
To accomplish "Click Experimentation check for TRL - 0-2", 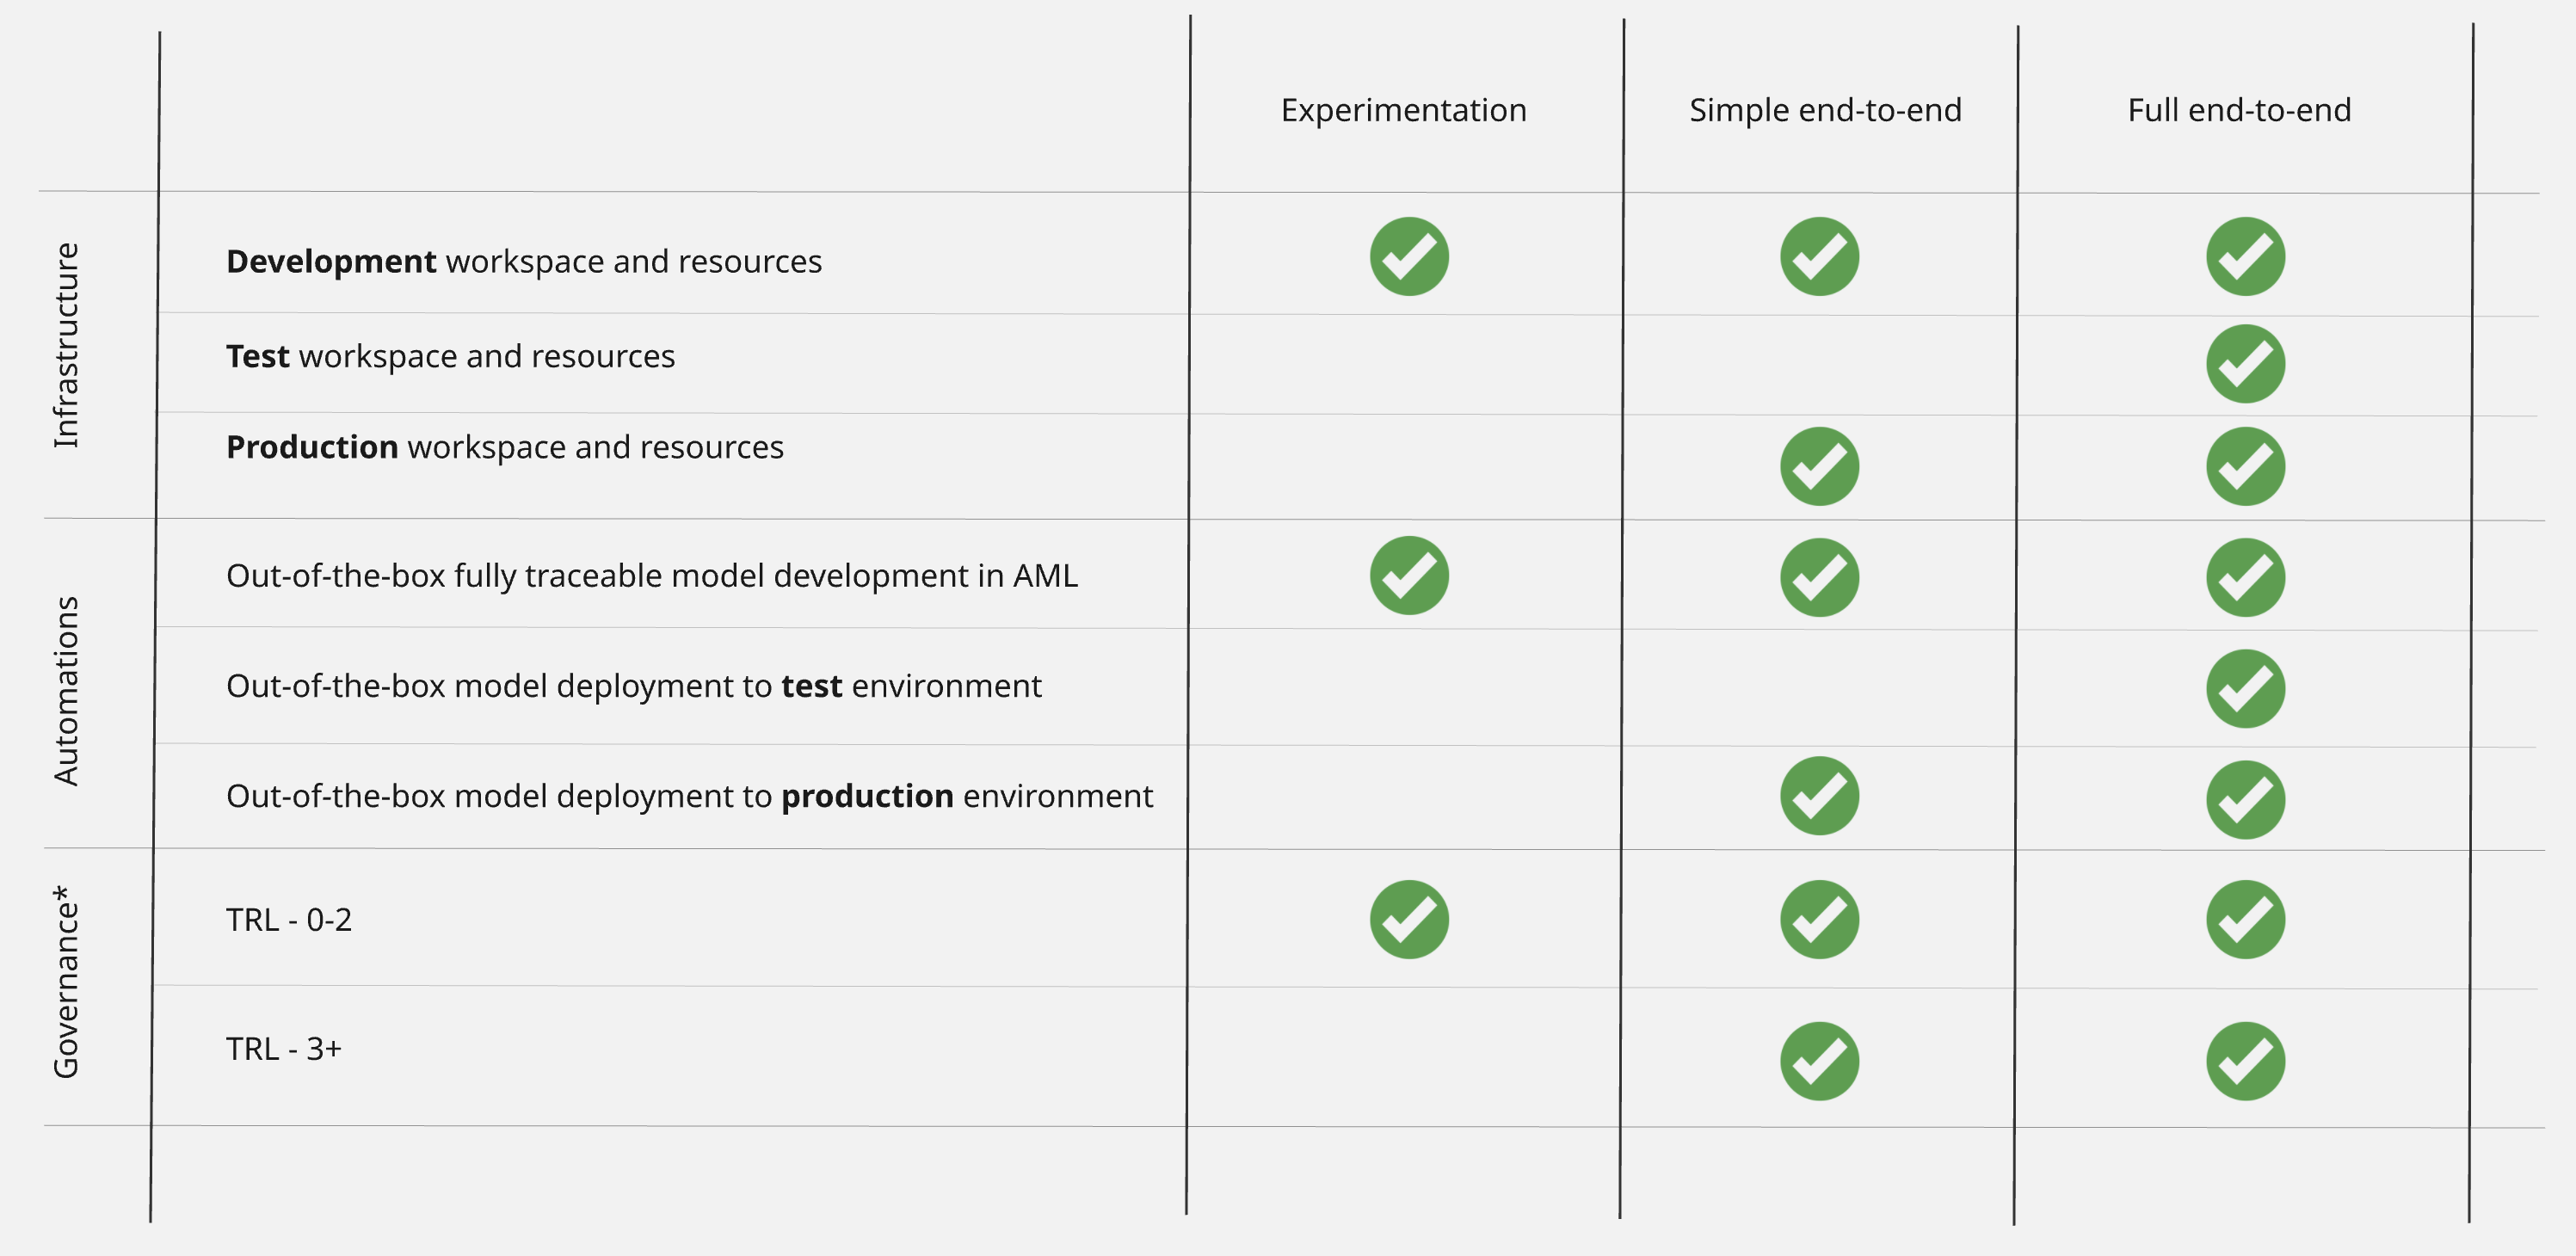I will pos(1409,920).
